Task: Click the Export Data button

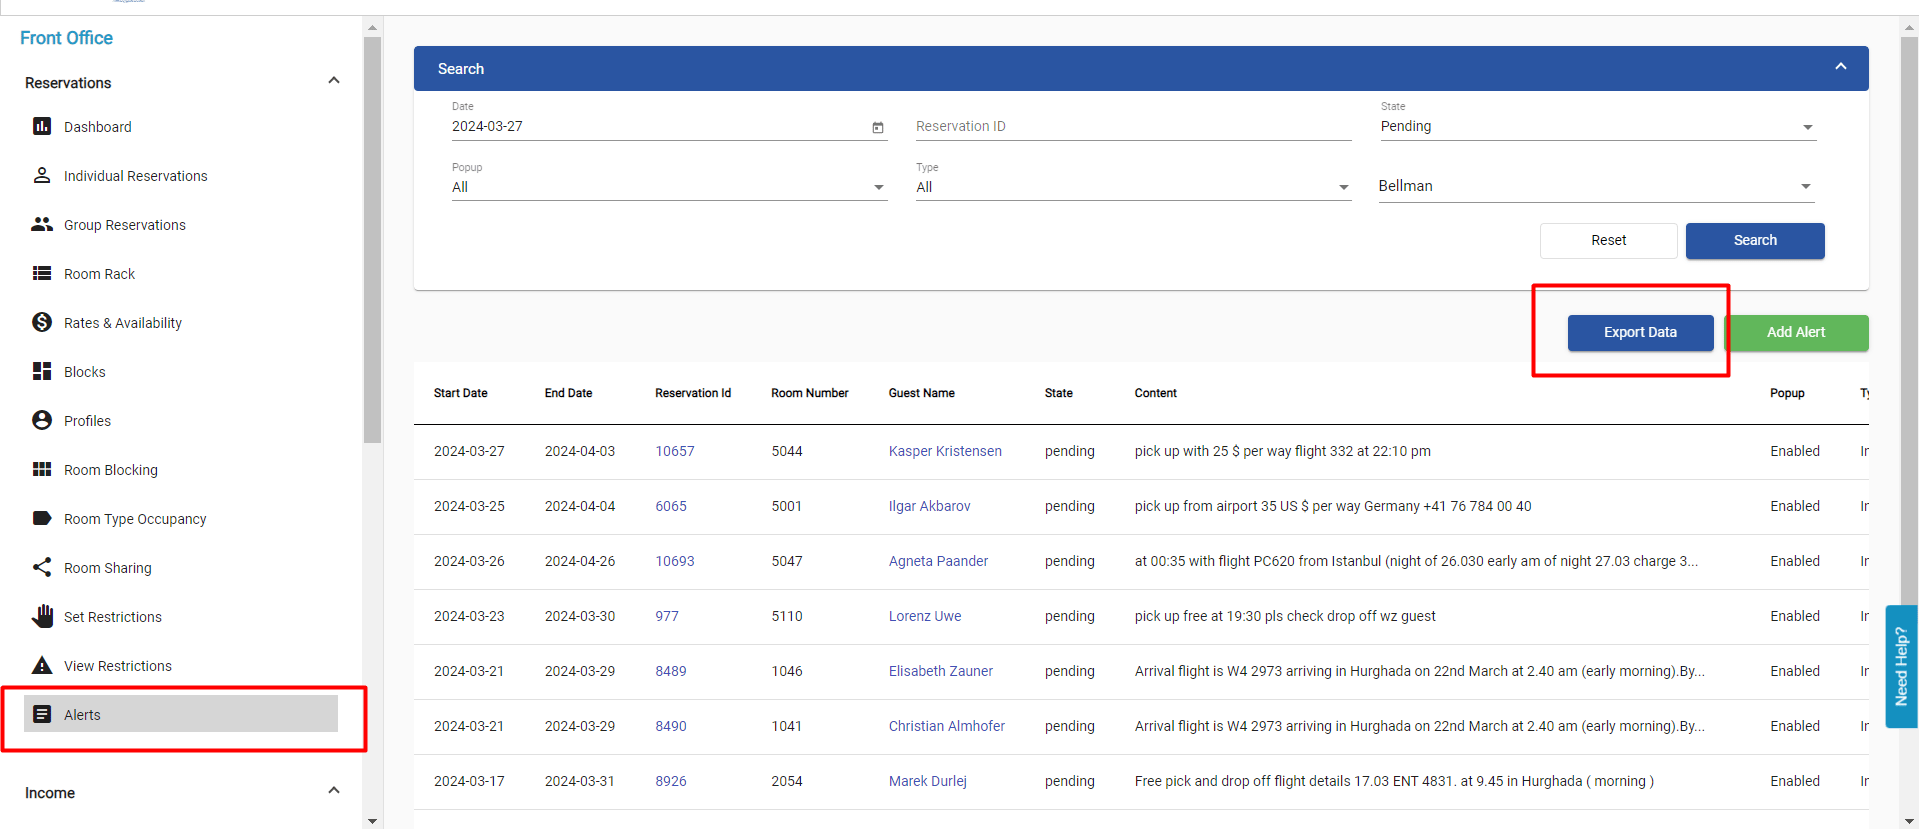Action: 1640,333
